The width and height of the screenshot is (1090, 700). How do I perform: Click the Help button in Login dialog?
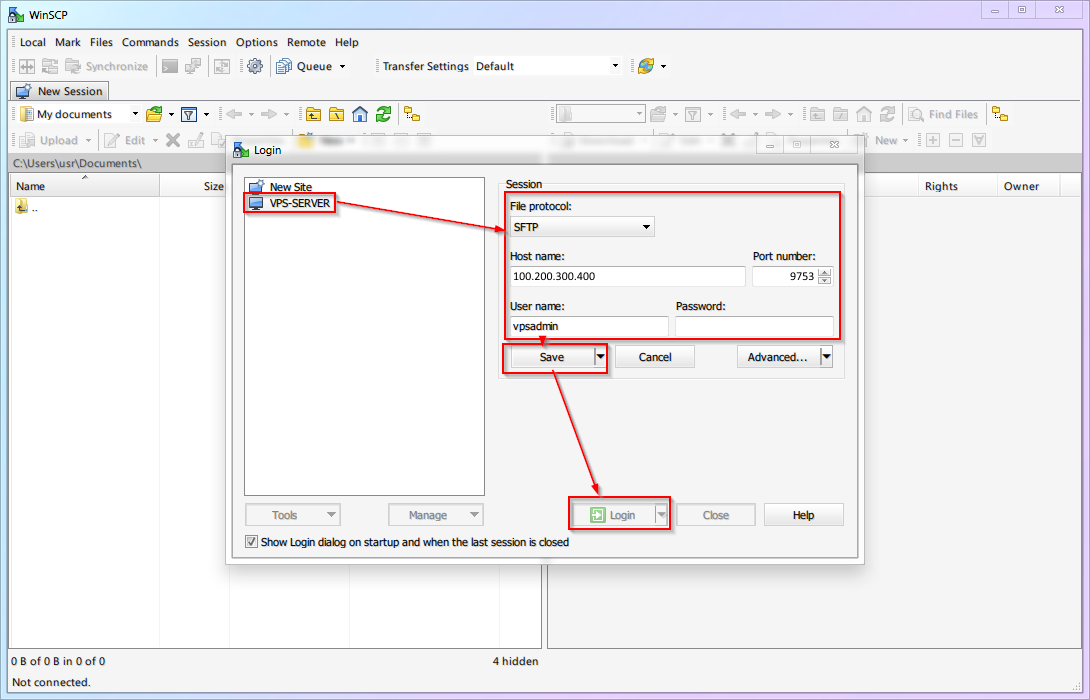coord(803,515)
